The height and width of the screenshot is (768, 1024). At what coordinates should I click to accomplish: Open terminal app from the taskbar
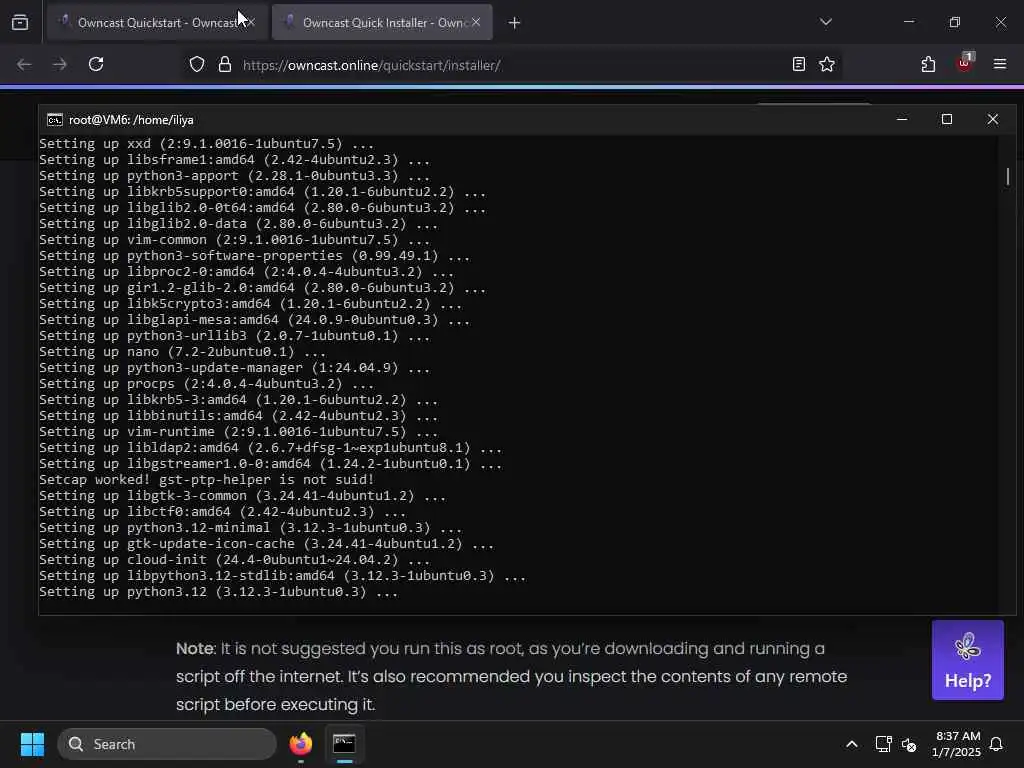(x=344, y=744)
